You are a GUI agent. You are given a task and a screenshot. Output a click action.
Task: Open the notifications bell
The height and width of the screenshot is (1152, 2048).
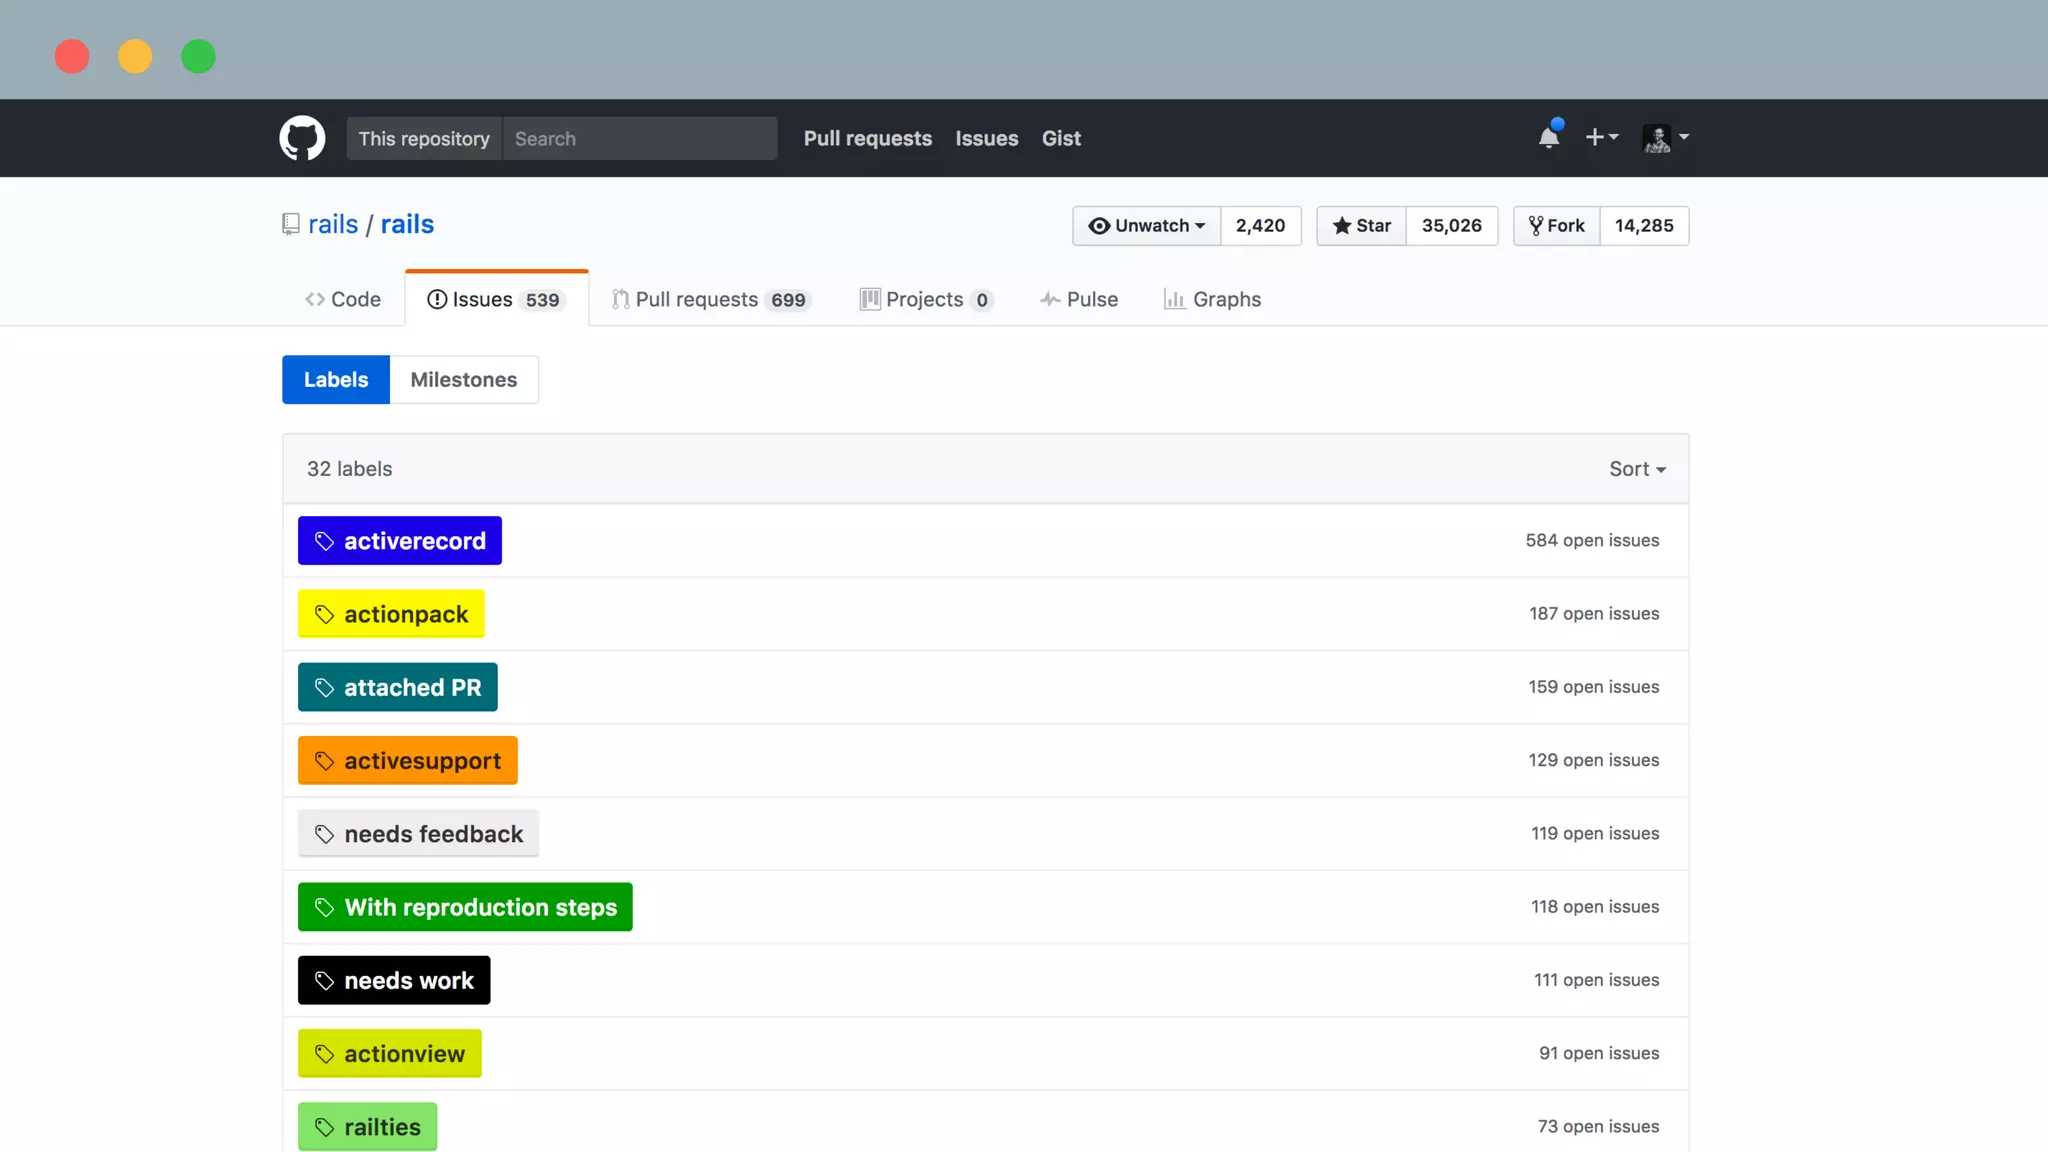click(x=1549, y=137)
